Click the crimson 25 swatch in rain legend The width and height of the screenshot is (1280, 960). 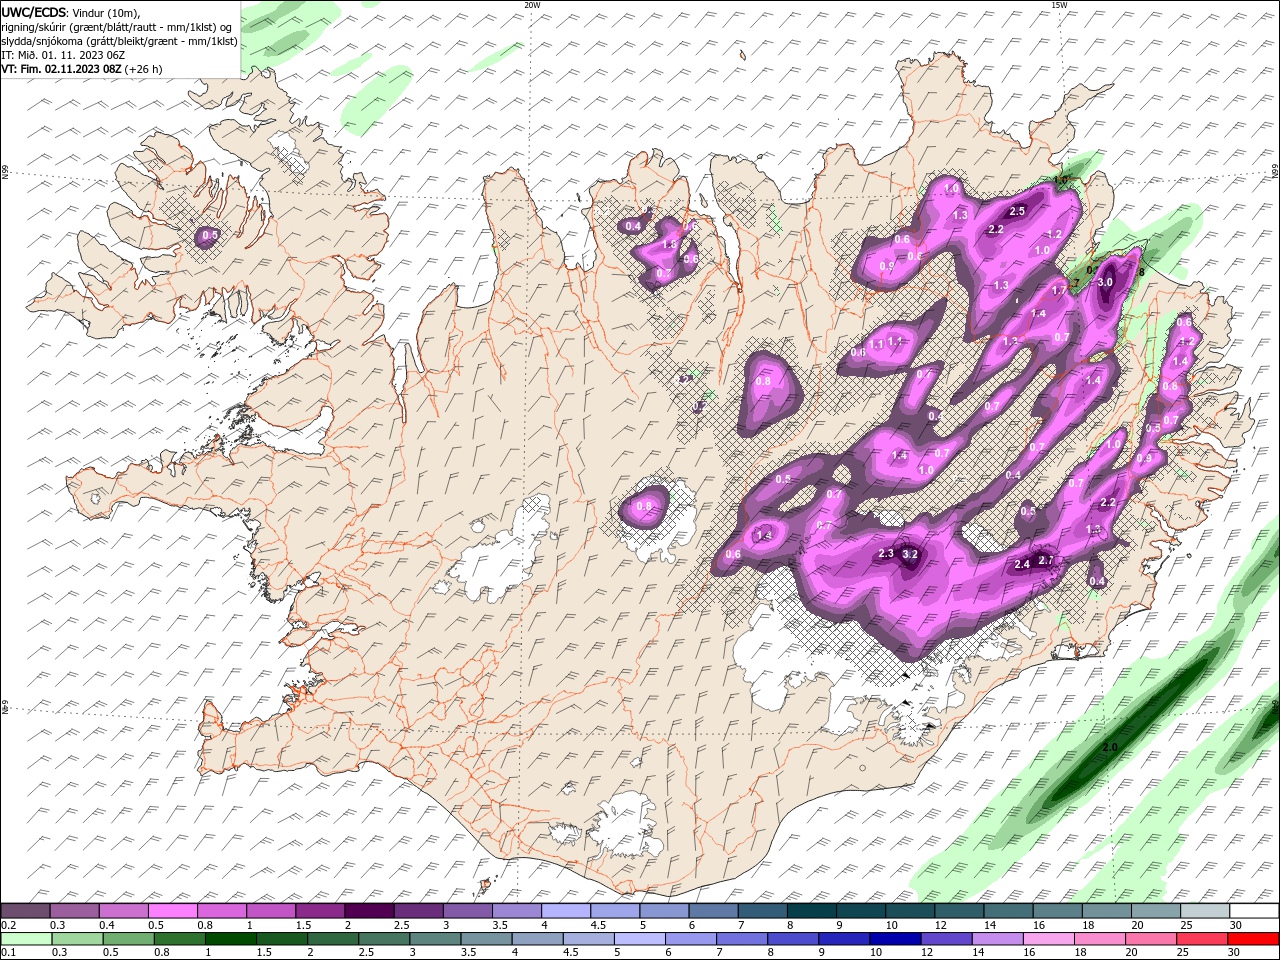coord(1203,939)
